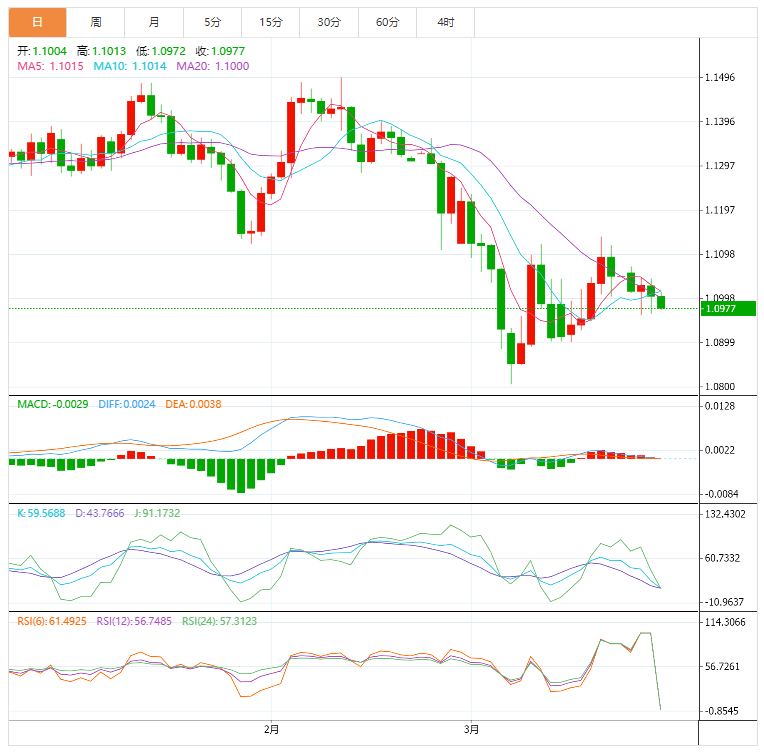Image resolution: width=764 pixels, height=752 pixels.
Task: Open the 5分 timeframe tab
Action: click(212, 22)
